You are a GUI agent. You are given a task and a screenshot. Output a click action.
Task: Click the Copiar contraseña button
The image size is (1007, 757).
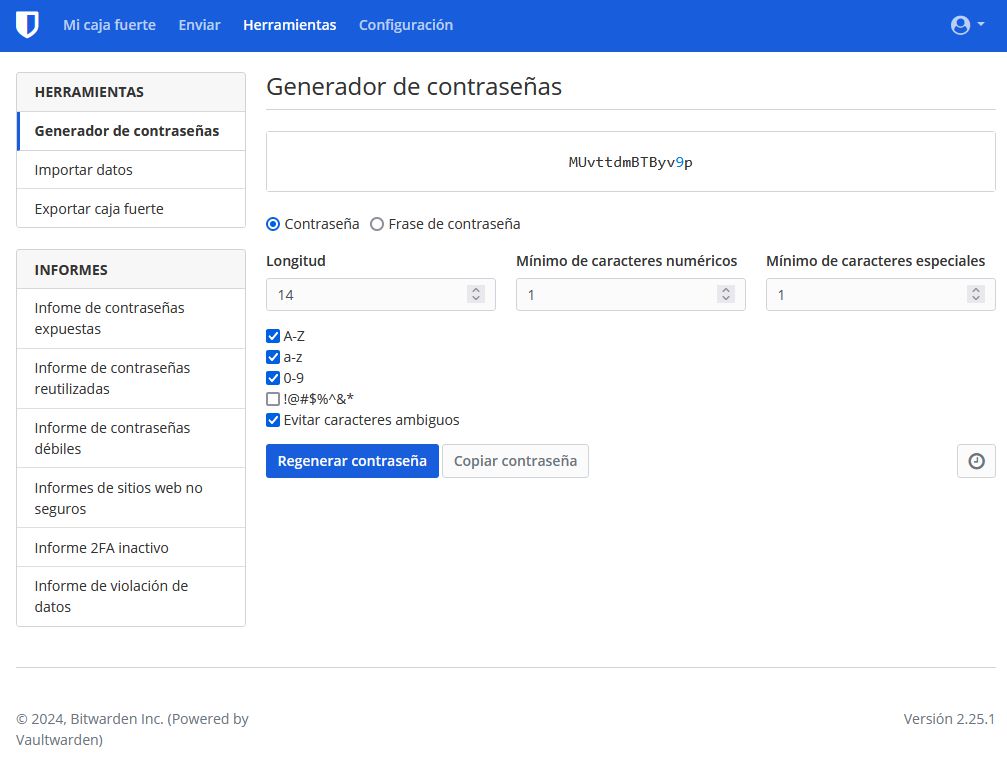click(x=515, y=461)
